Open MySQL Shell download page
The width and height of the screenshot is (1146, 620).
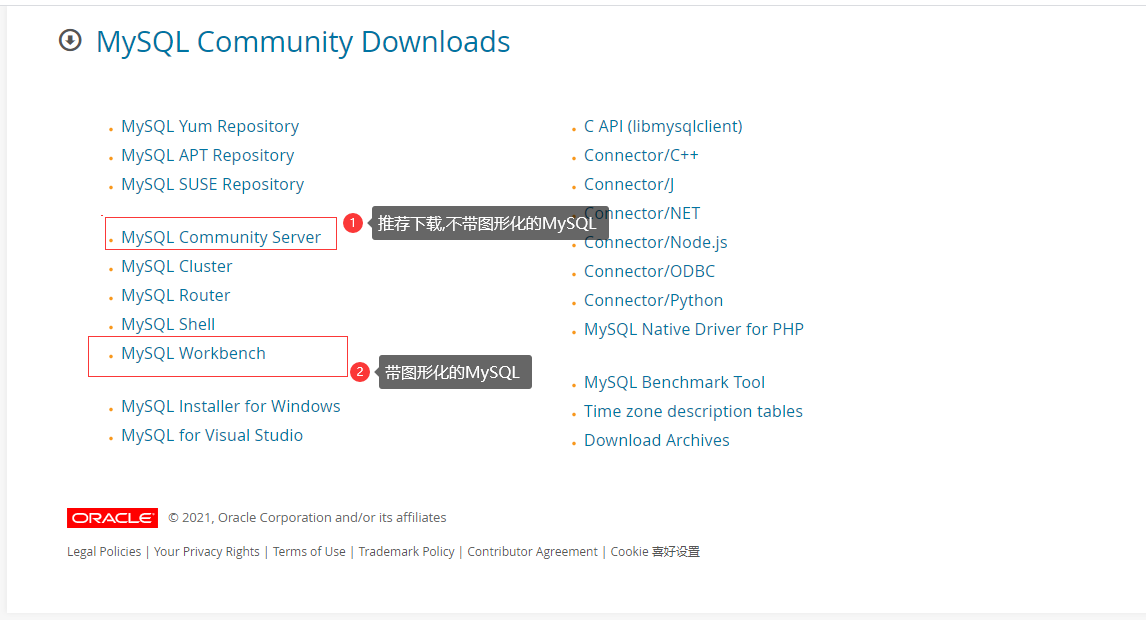tap(168, 324)
